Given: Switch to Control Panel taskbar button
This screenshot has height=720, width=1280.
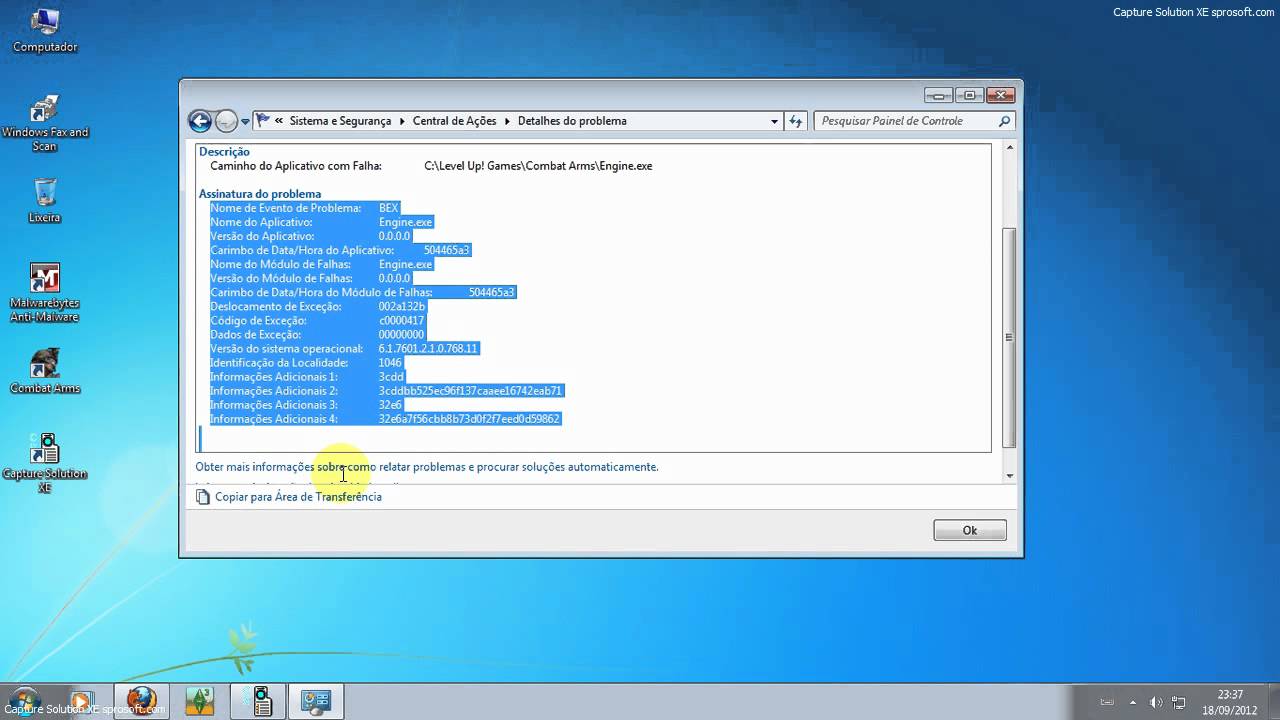Looking at the screenshot, I should click(317, 701).
